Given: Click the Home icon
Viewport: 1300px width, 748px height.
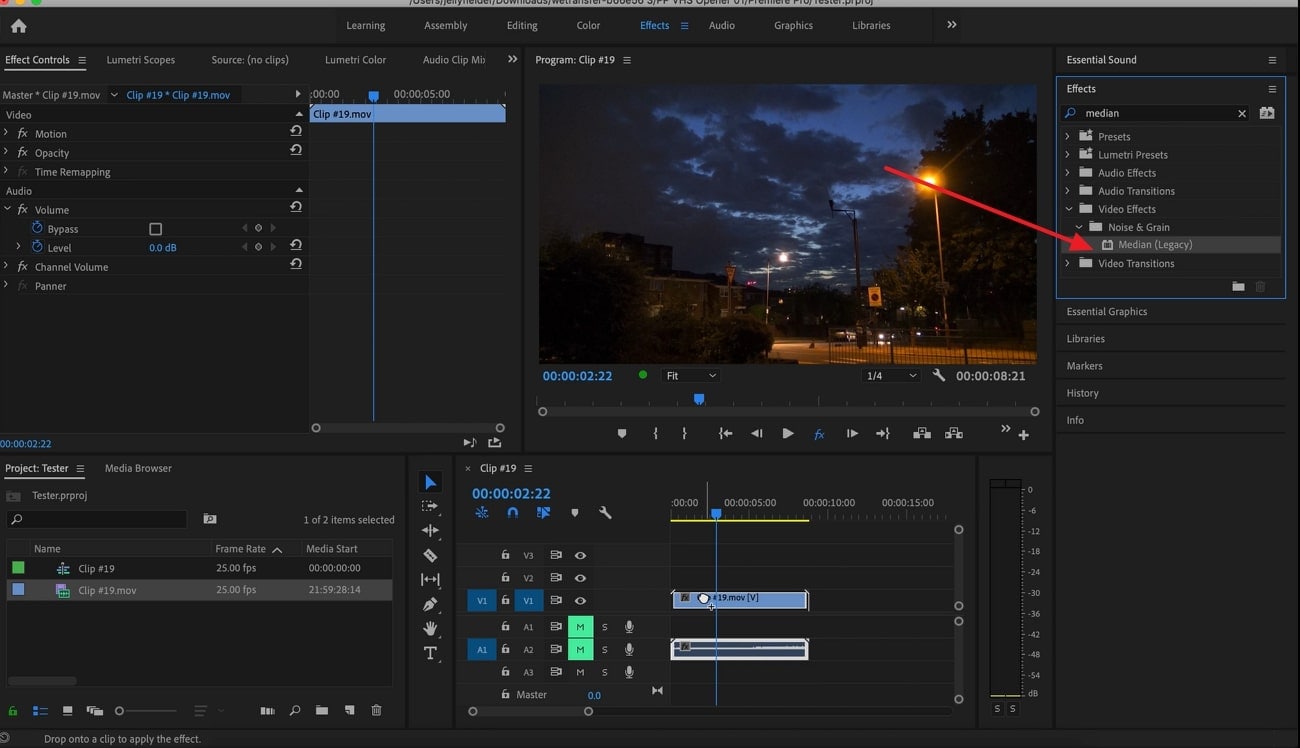Looking at the screenshot, I should [x=18, y=26].
